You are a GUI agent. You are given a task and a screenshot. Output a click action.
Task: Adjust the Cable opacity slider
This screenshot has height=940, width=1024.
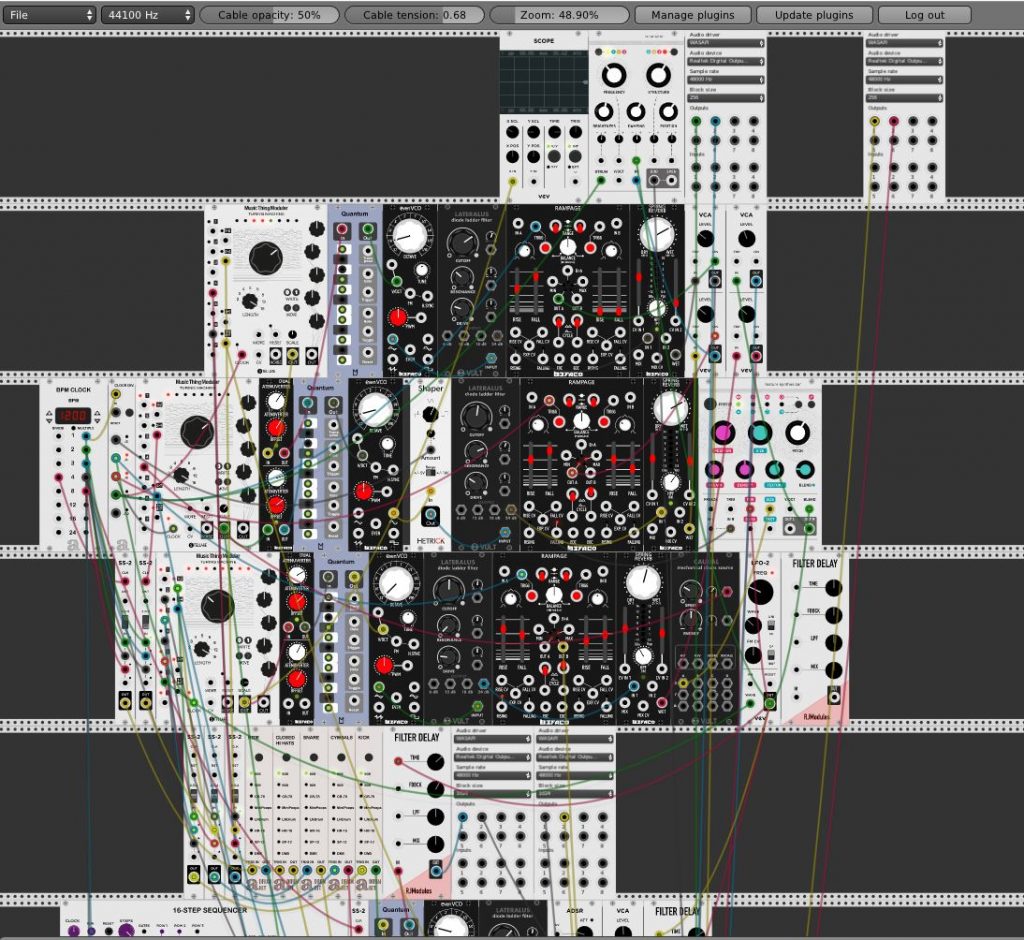[269, 14]
